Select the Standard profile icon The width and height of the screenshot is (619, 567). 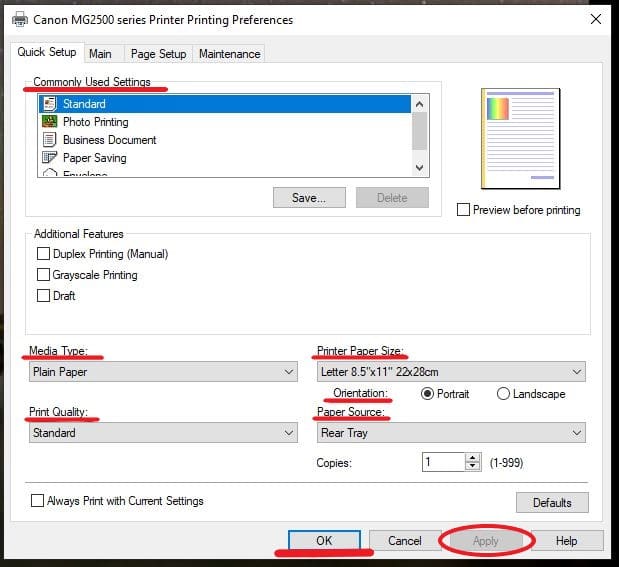48,104
